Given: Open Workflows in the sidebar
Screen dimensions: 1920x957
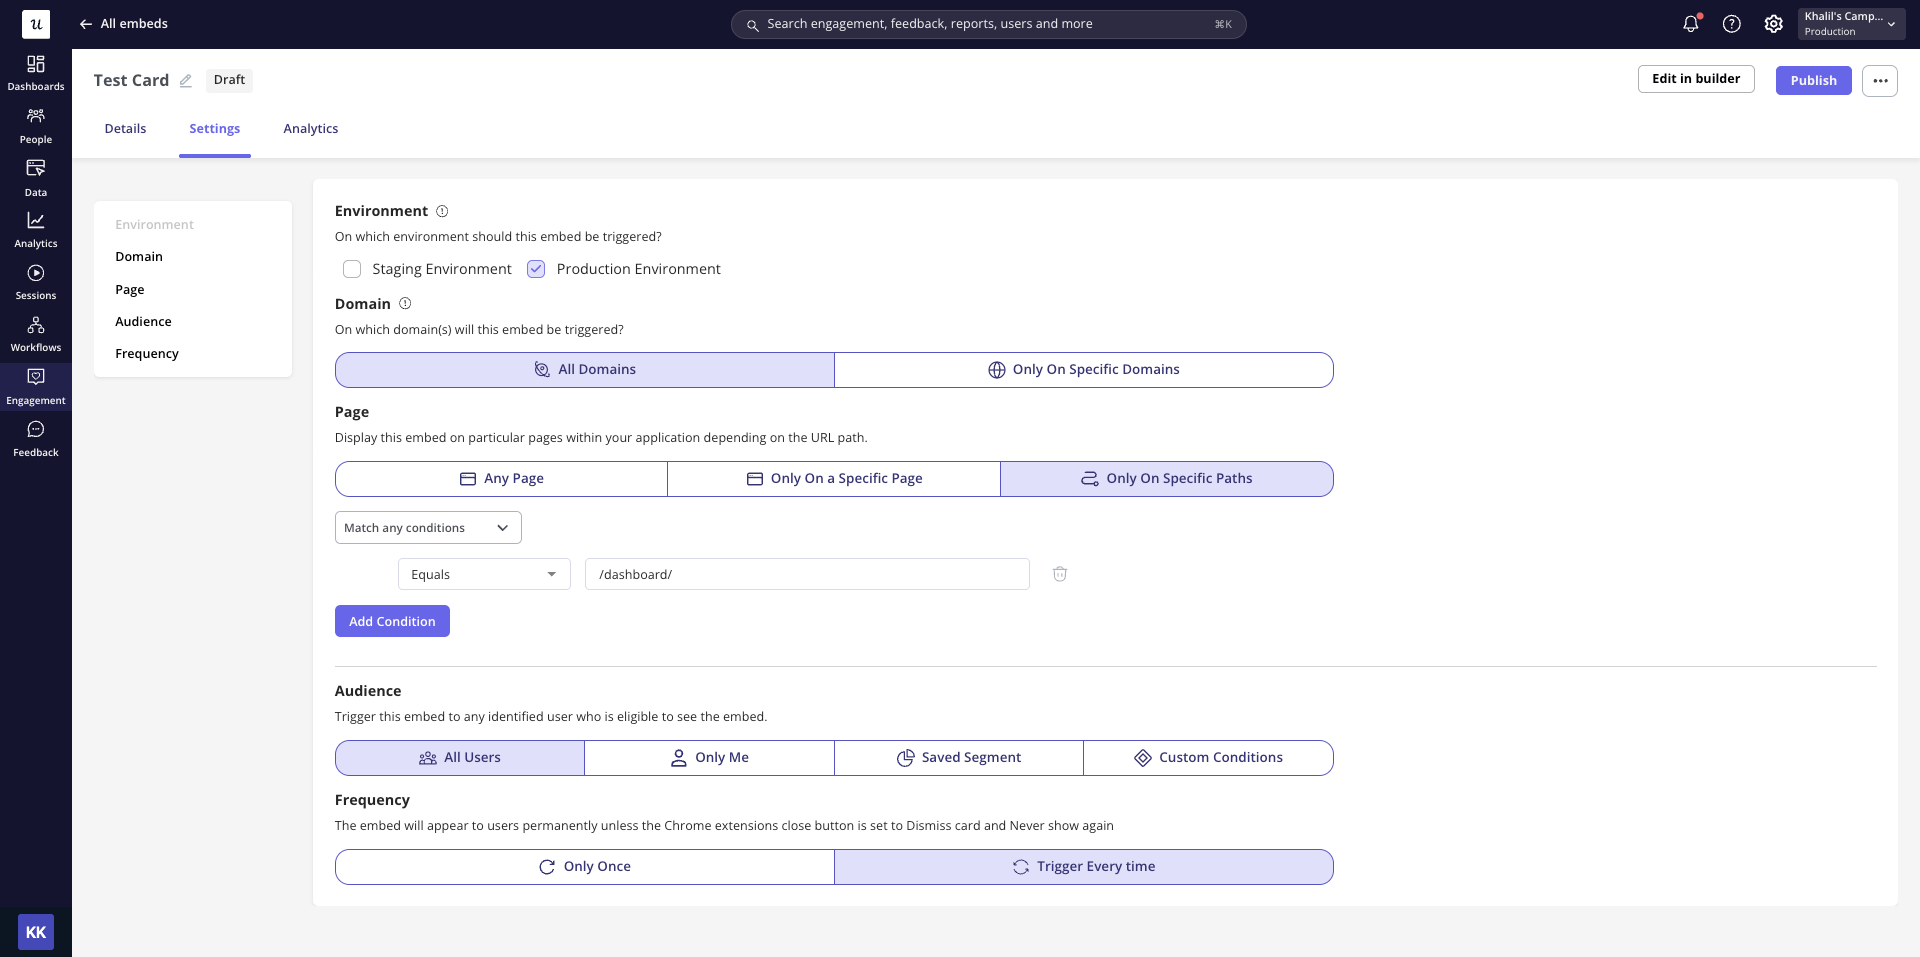Looking at the screenshot, I should (x=36, y=334).
